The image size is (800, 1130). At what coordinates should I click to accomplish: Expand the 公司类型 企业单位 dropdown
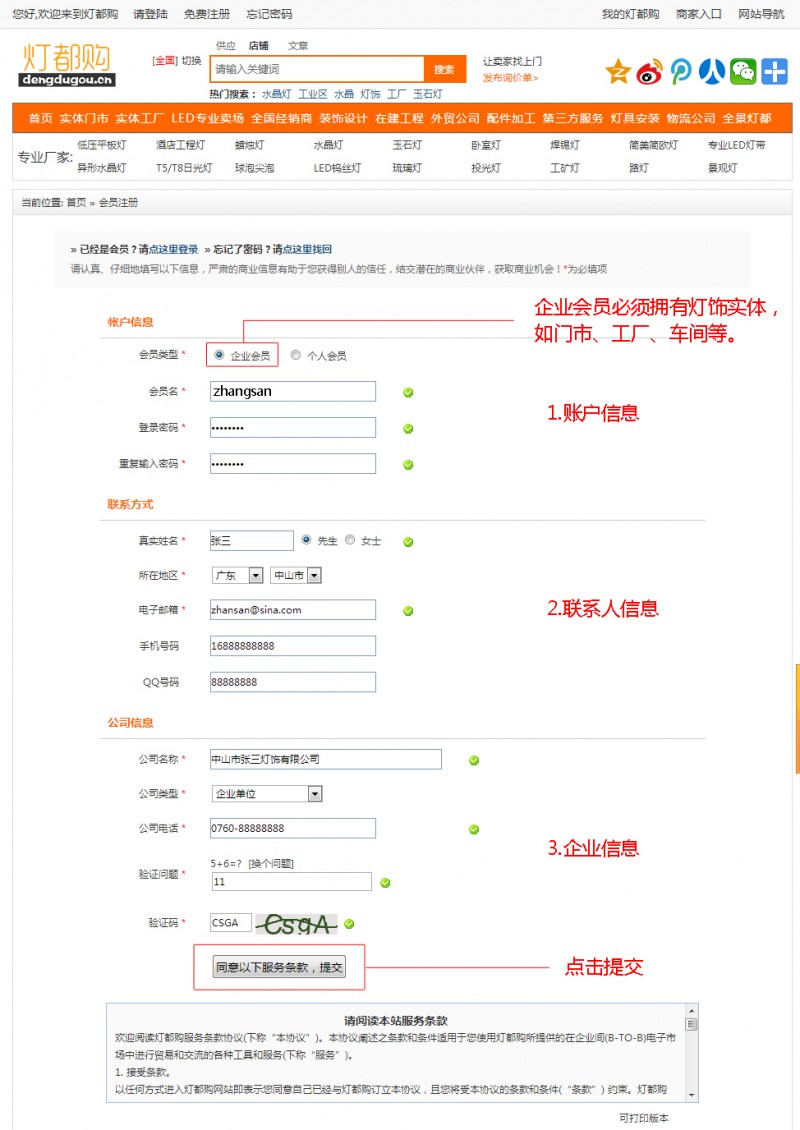coord(267,793)
